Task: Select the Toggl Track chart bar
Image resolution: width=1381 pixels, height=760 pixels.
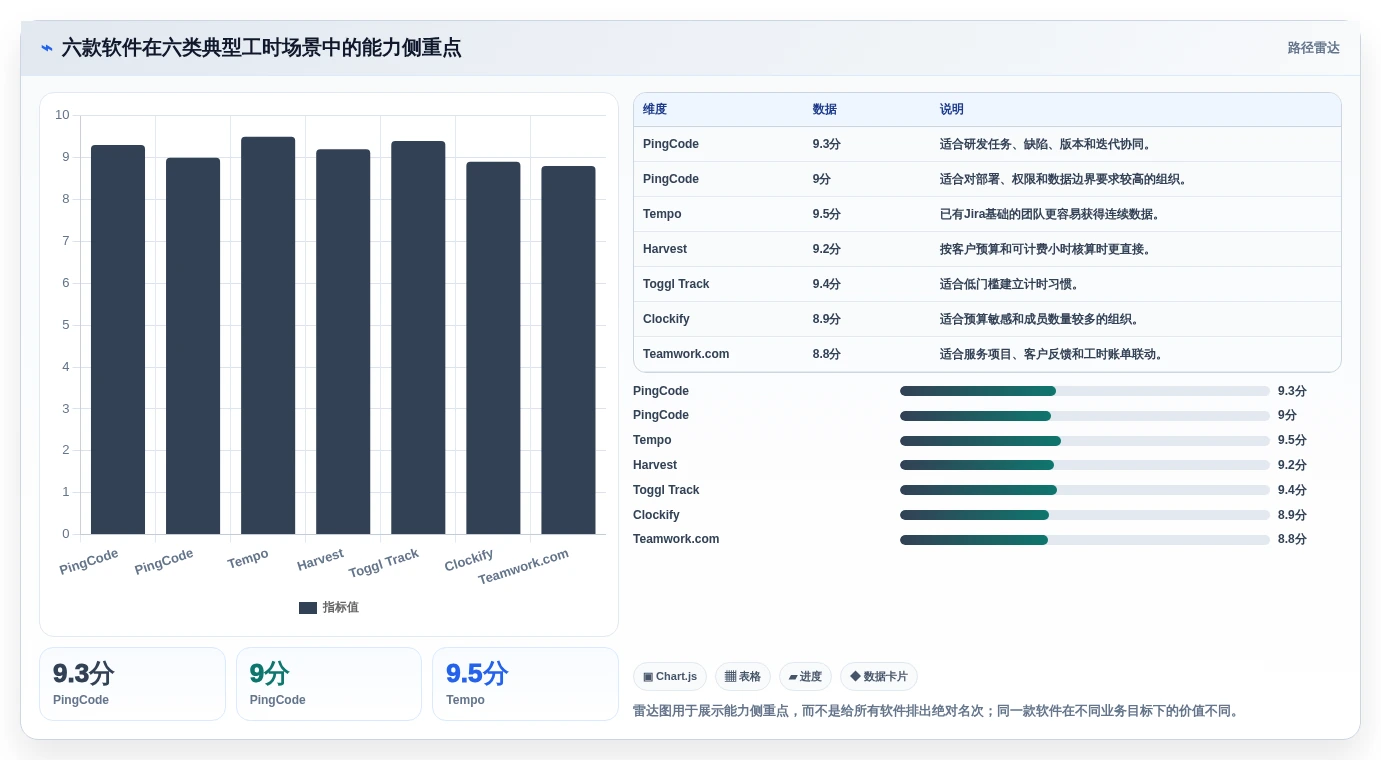Action: 418,338
